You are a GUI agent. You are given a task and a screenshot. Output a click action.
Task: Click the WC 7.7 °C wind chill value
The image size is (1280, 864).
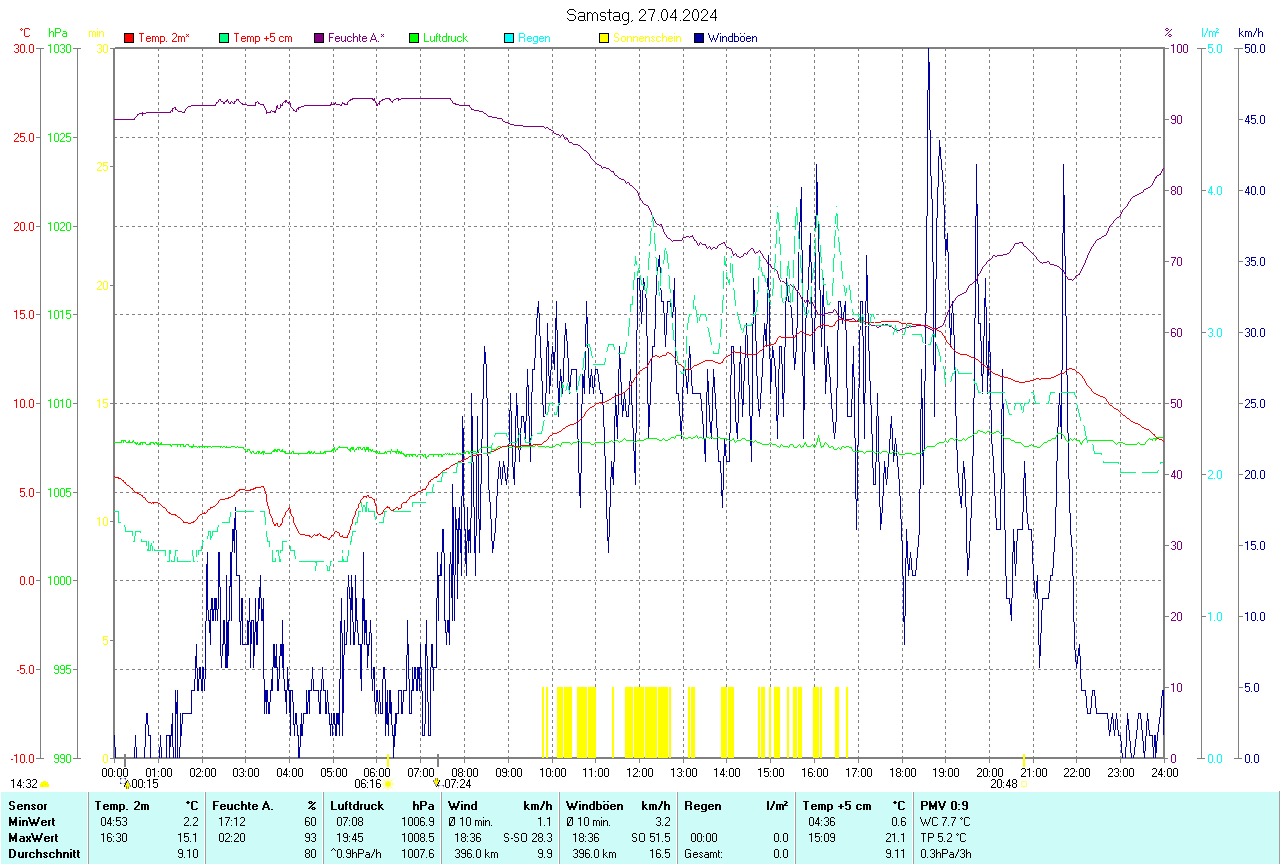point(945,822)
